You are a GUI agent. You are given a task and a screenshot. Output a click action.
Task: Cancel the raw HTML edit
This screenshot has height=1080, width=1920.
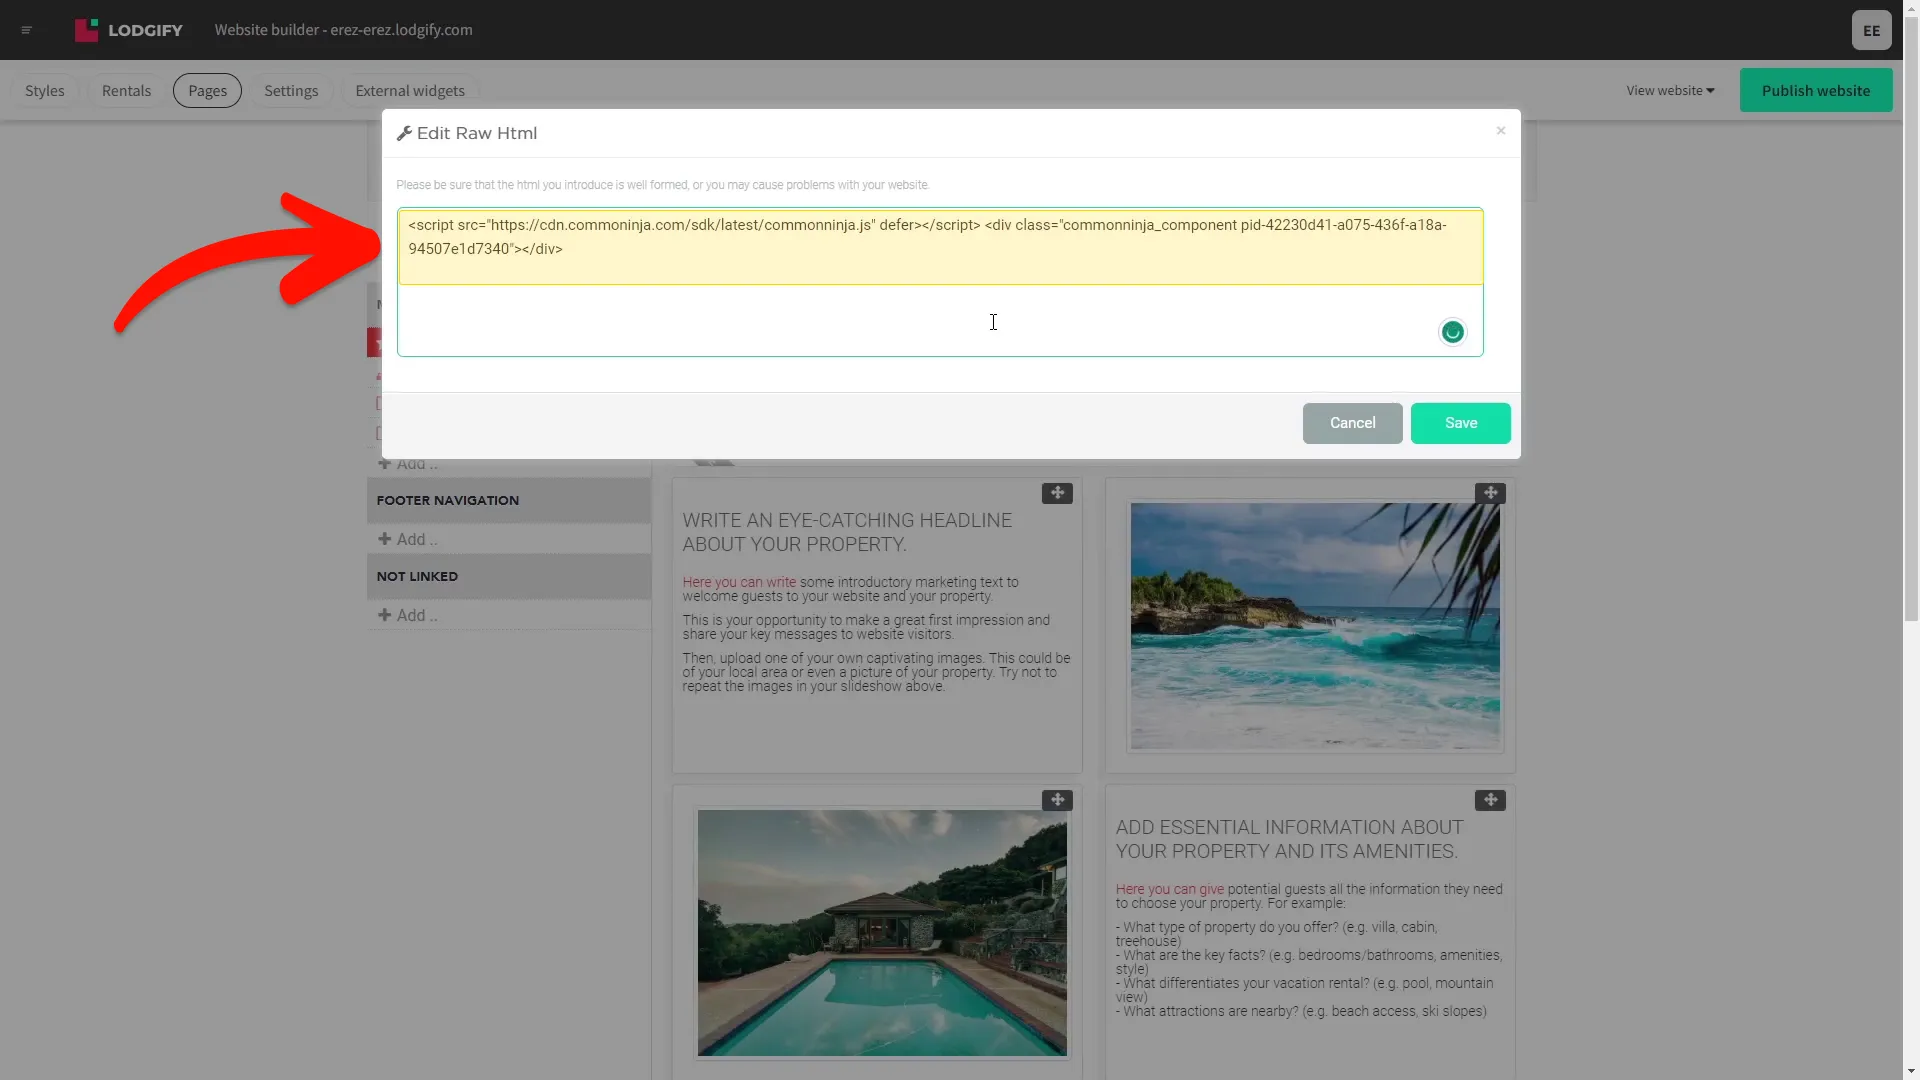[1352, 423]
